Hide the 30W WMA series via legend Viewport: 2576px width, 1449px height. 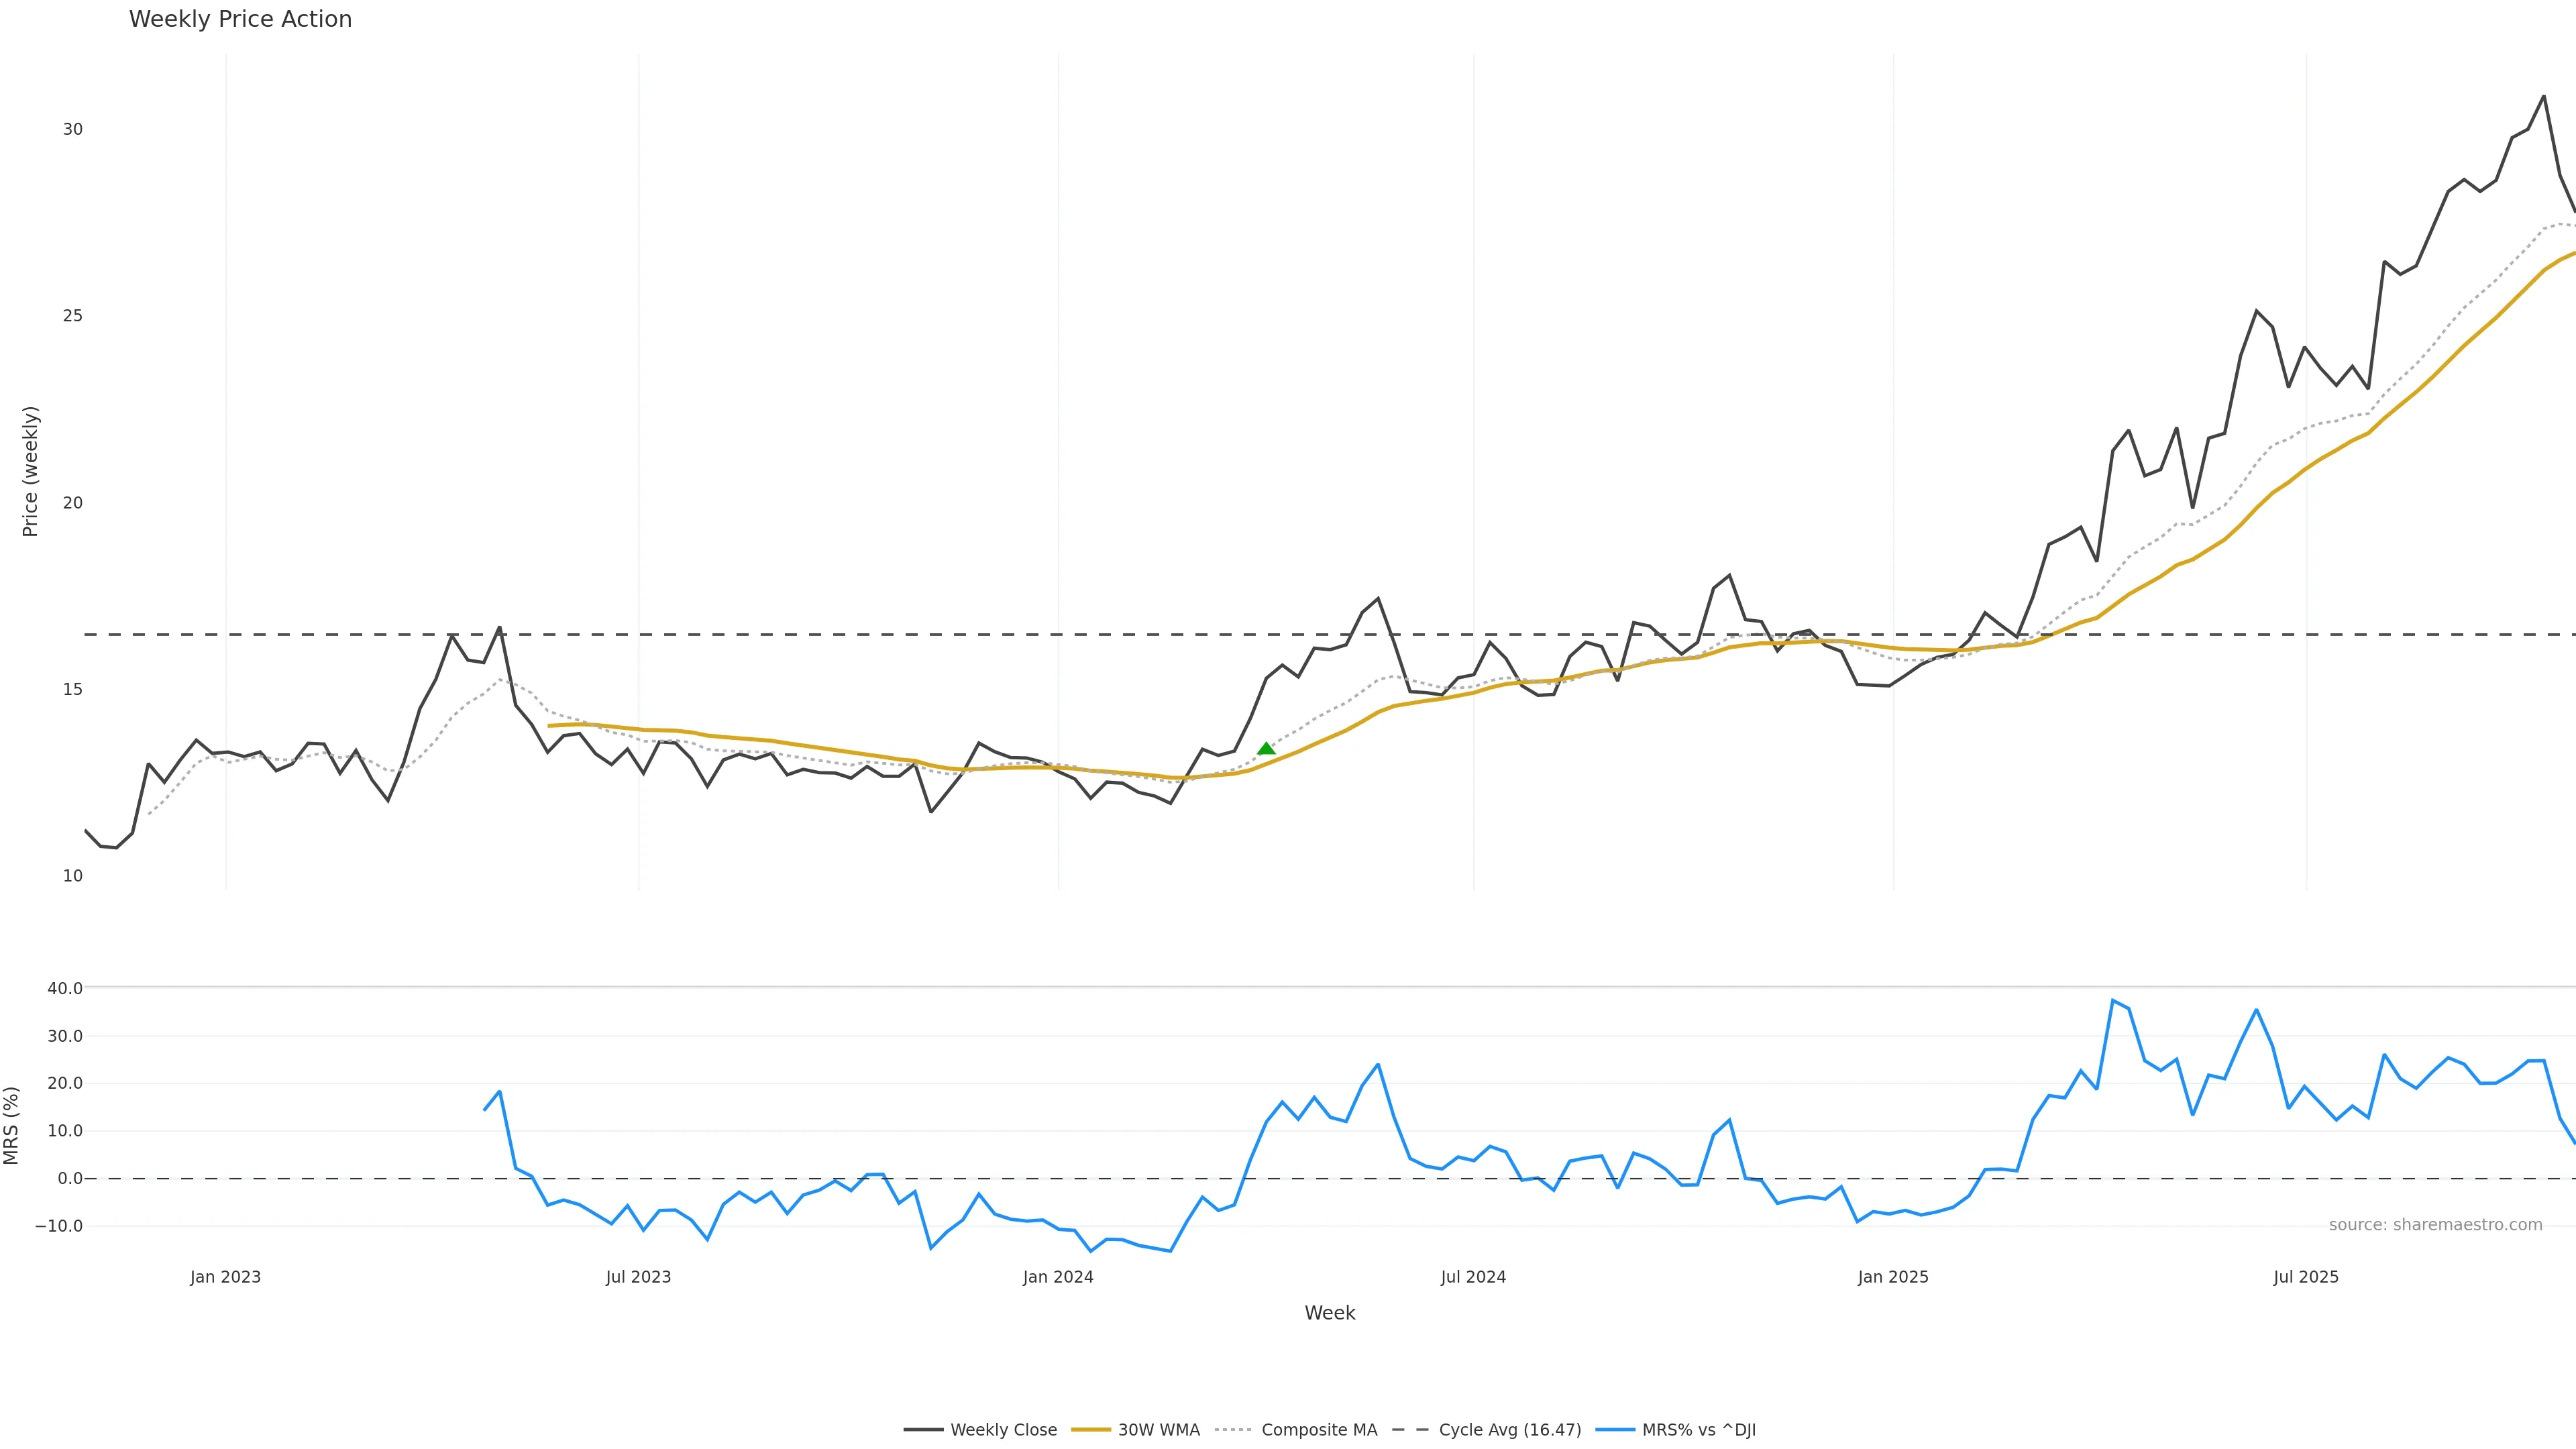click(1158, 1430)
